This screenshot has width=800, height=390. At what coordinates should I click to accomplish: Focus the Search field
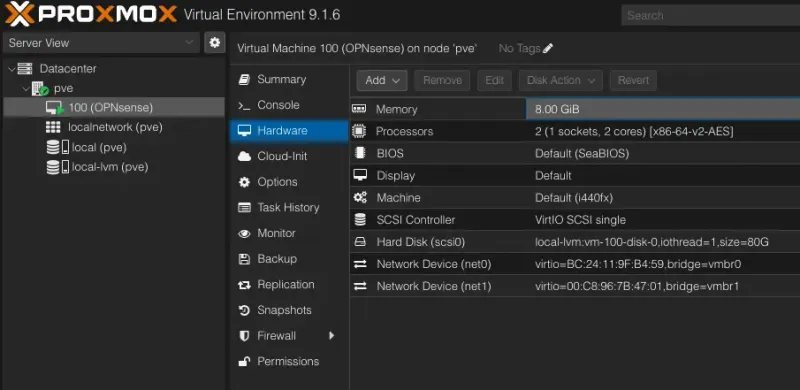(x=710, y=15)
